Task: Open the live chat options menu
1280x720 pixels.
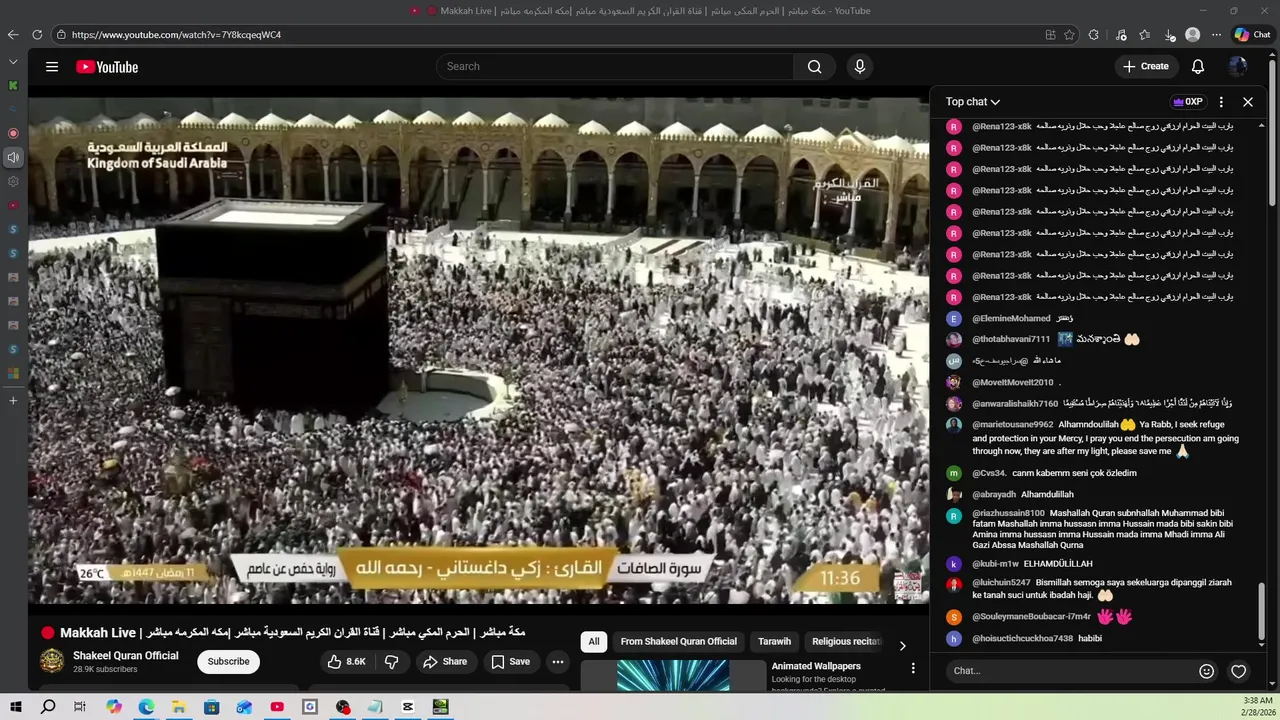Action: click(1221, 102)
